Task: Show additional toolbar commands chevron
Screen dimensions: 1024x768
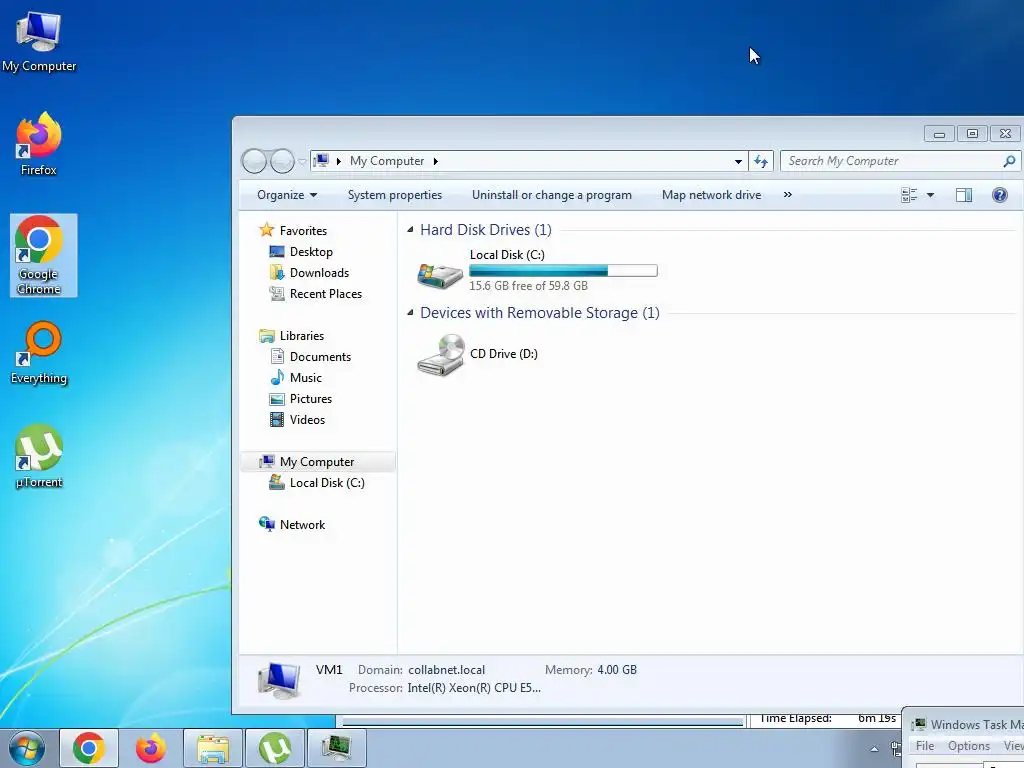Action: point(788,195)
